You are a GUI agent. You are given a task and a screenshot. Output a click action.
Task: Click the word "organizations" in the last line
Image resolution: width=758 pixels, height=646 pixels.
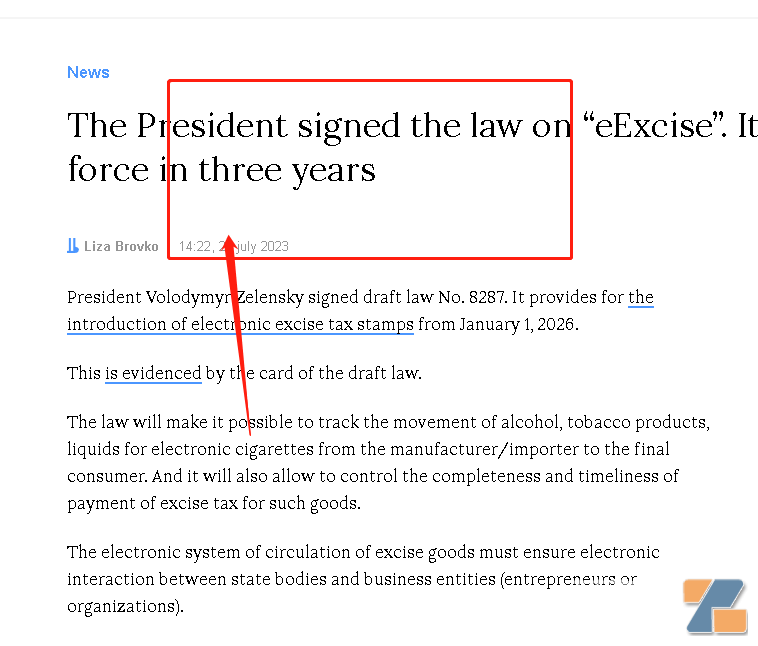tap(120, 606)
